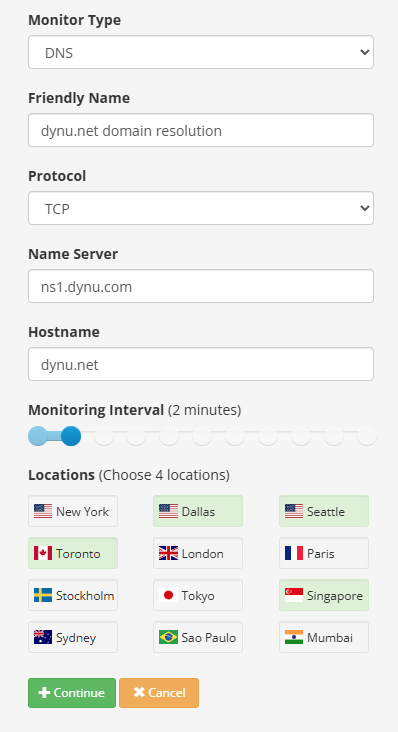Click the US flag icon on Seattle
Viewport: 398px width, 732px height.
coord(294,511)
